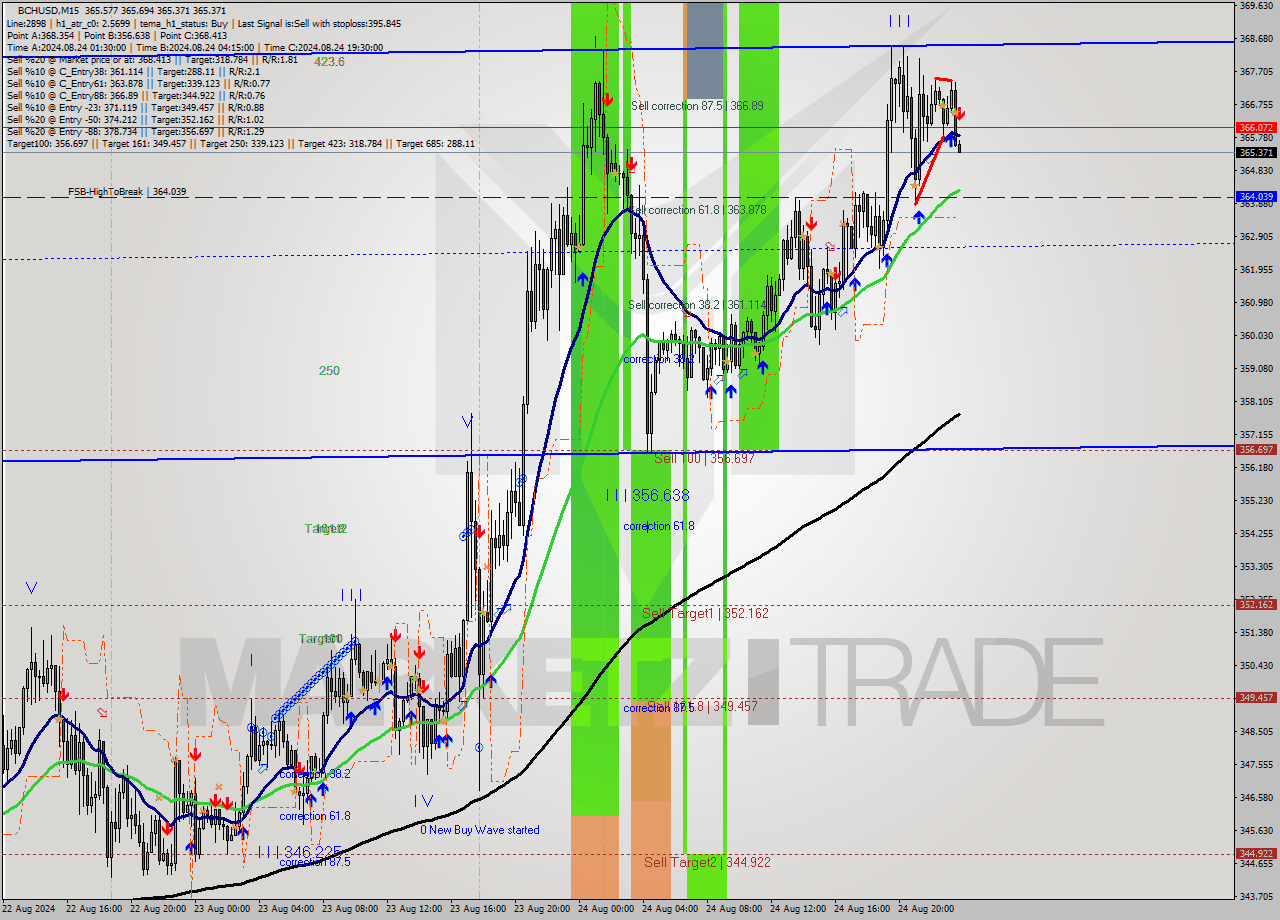This screenshot has height=920, width=1280.
Task: Click the 360.030 price axis value
Action: point(1256,336)
